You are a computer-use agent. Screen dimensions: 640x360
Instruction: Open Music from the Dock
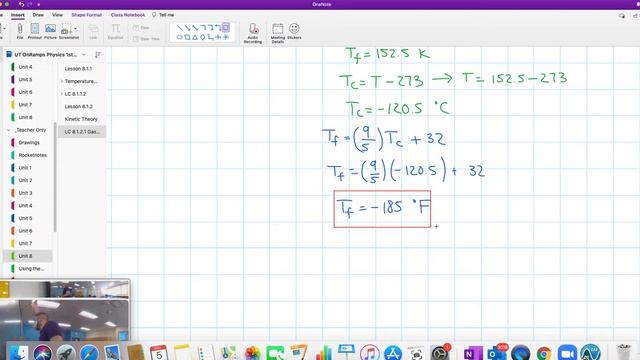coord(369,353)
